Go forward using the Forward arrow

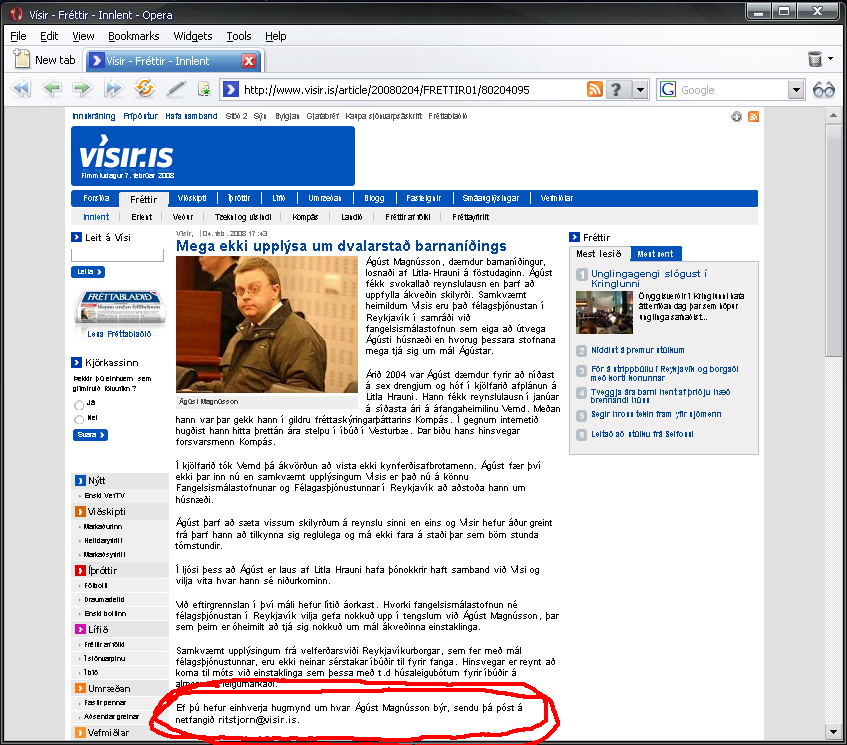tap(82, 88)
